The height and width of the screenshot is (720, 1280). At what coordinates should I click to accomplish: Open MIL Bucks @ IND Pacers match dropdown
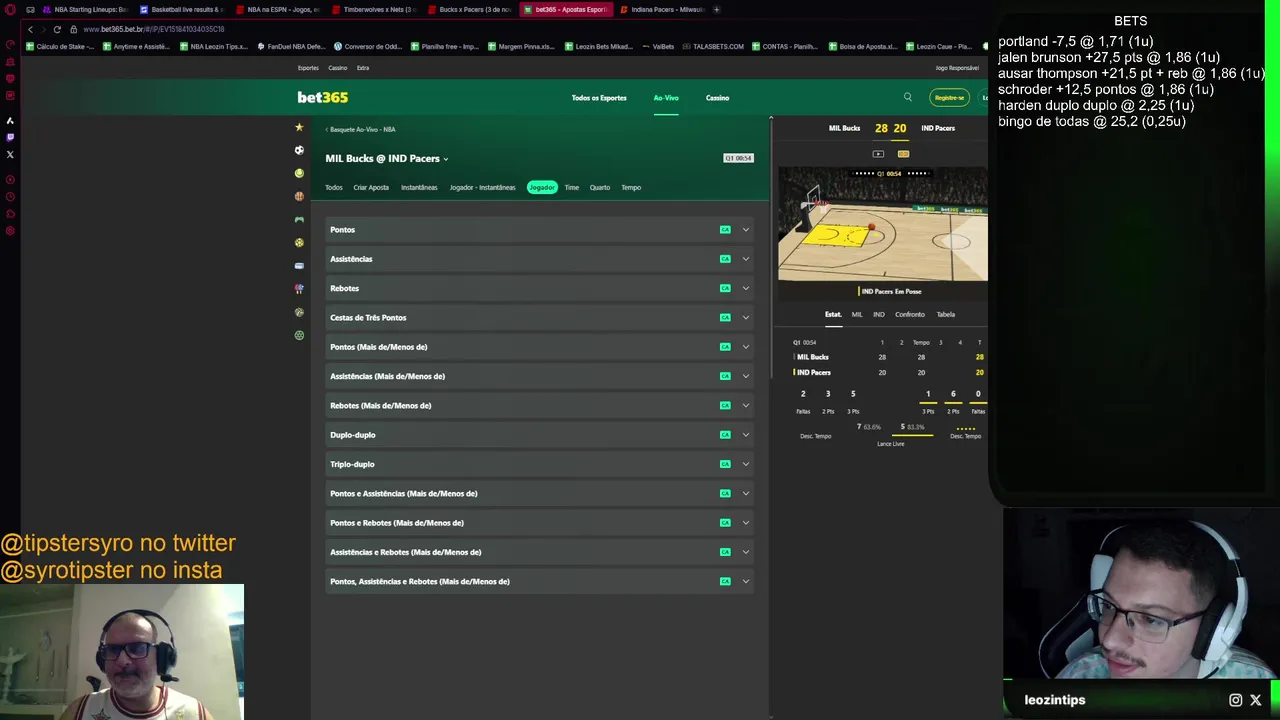387,158
